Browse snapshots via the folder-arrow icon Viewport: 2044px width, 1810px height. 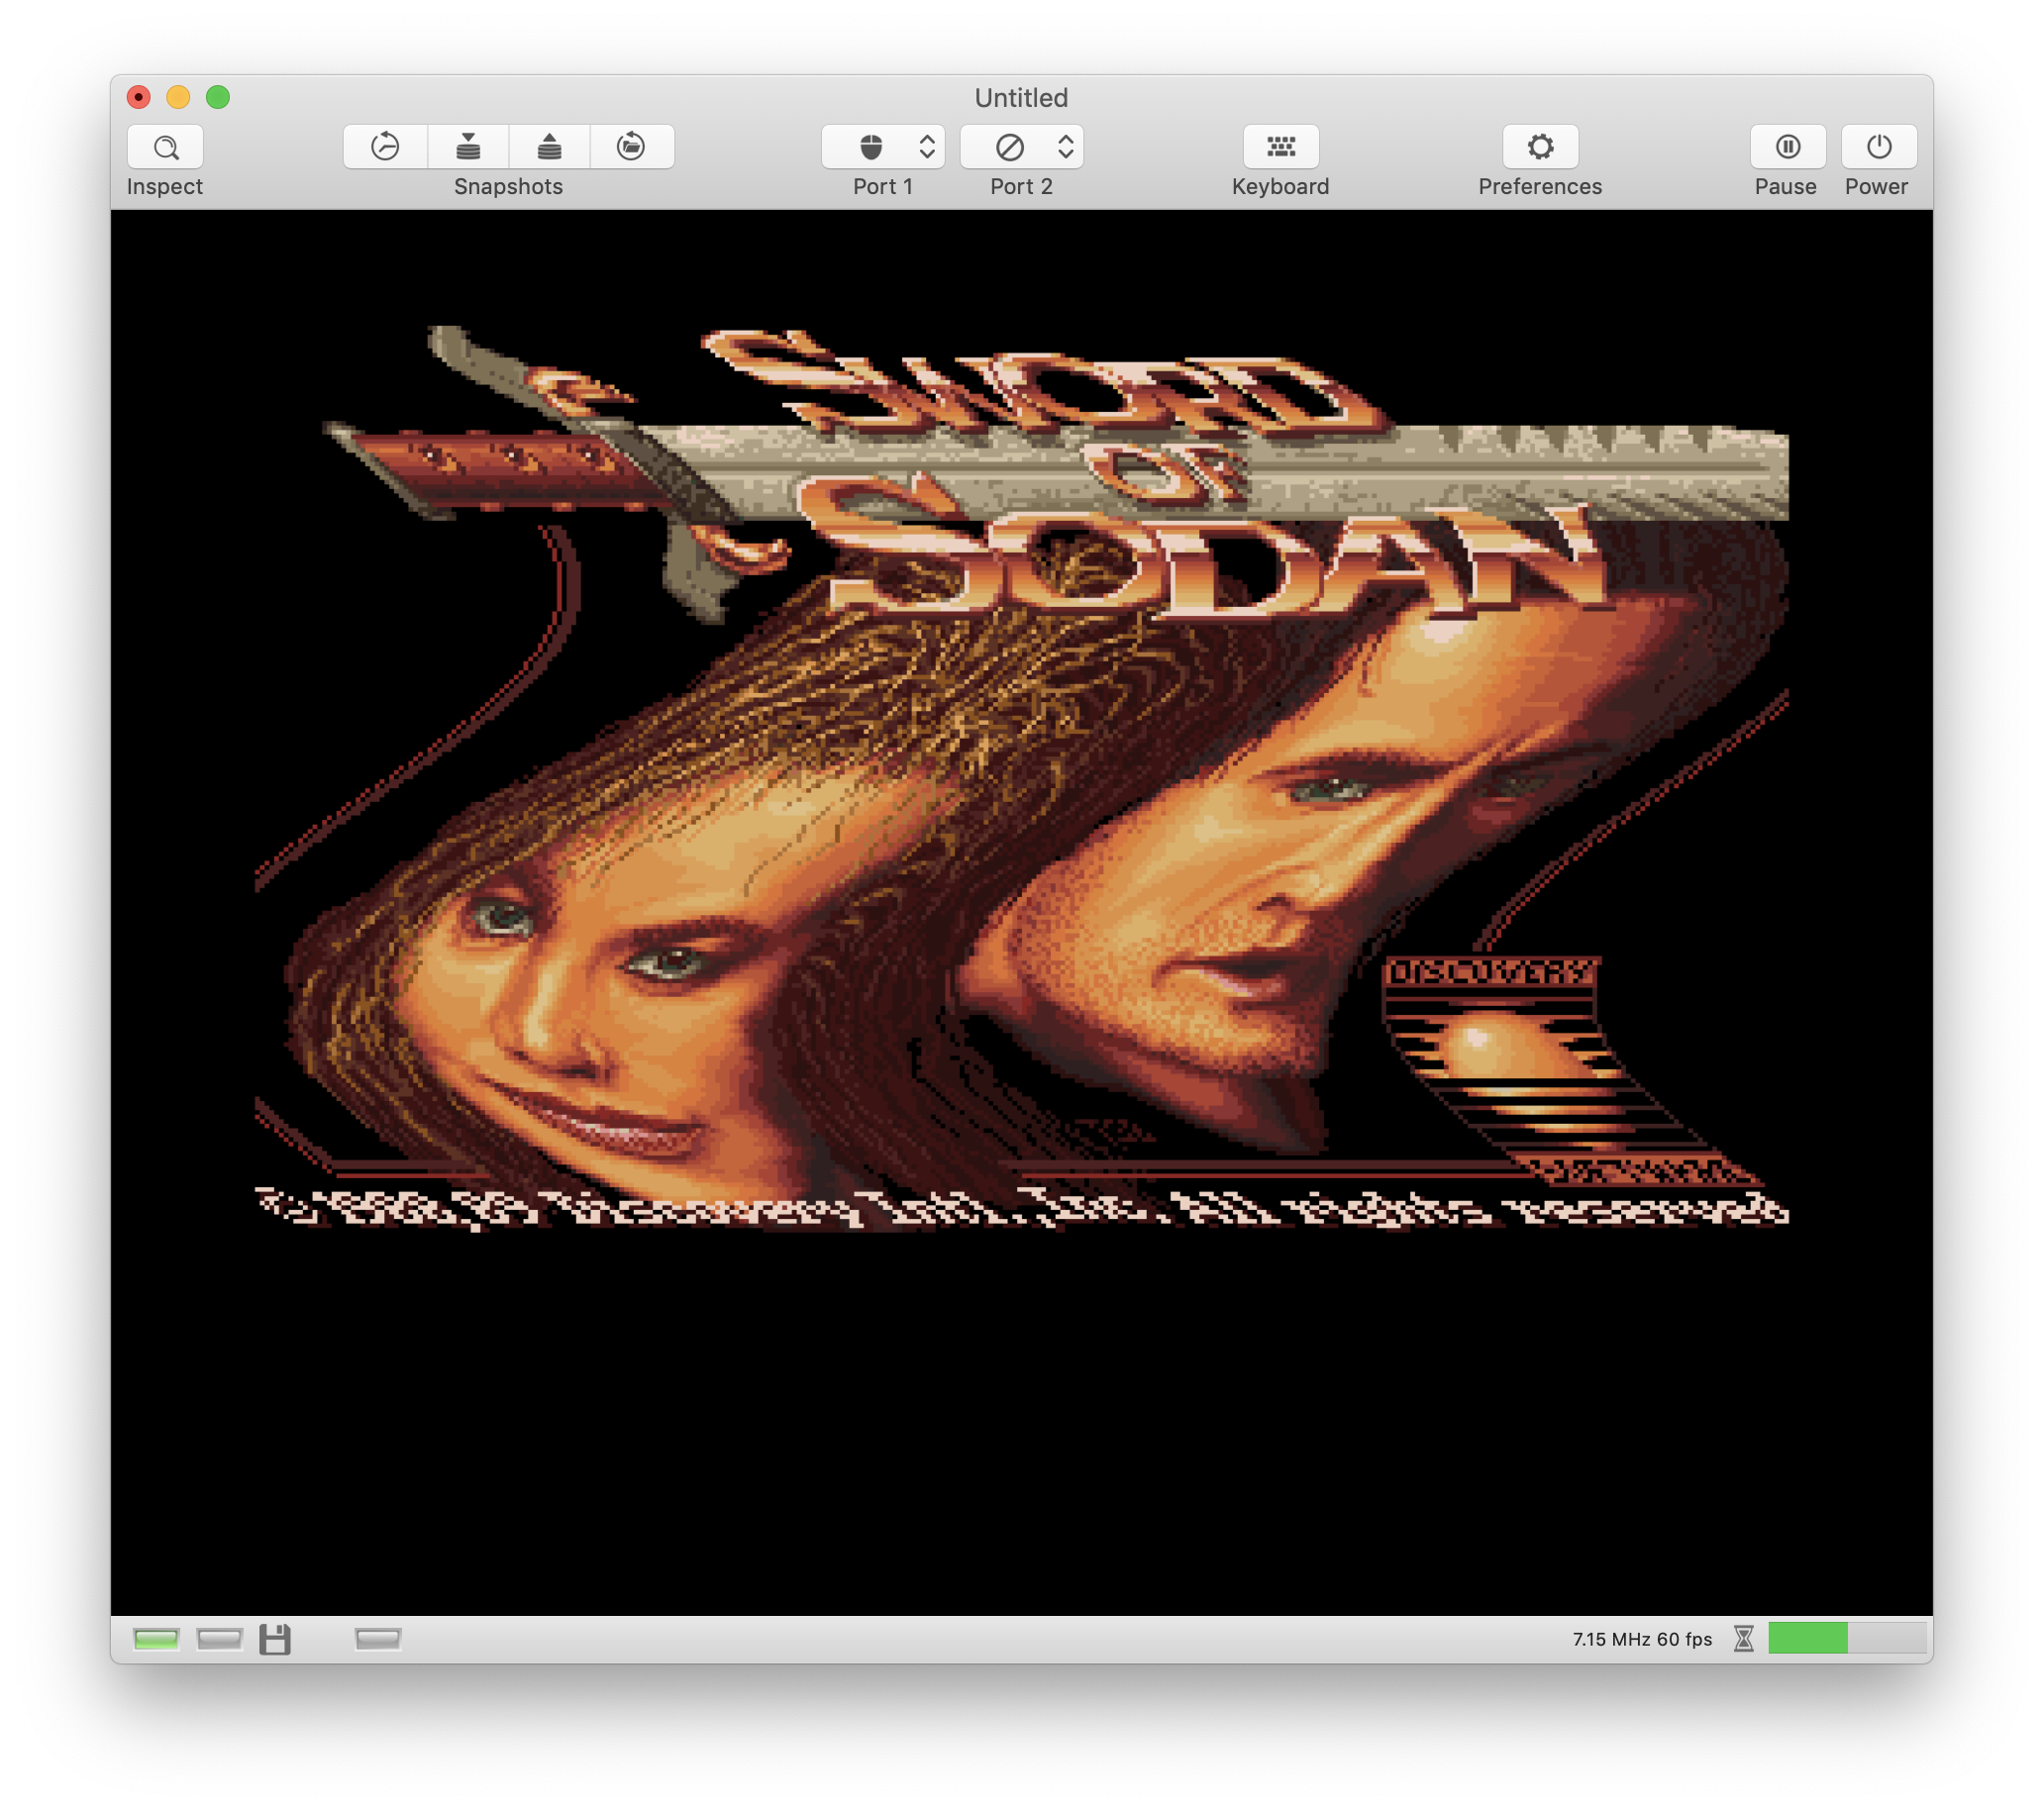coord(631,147)
